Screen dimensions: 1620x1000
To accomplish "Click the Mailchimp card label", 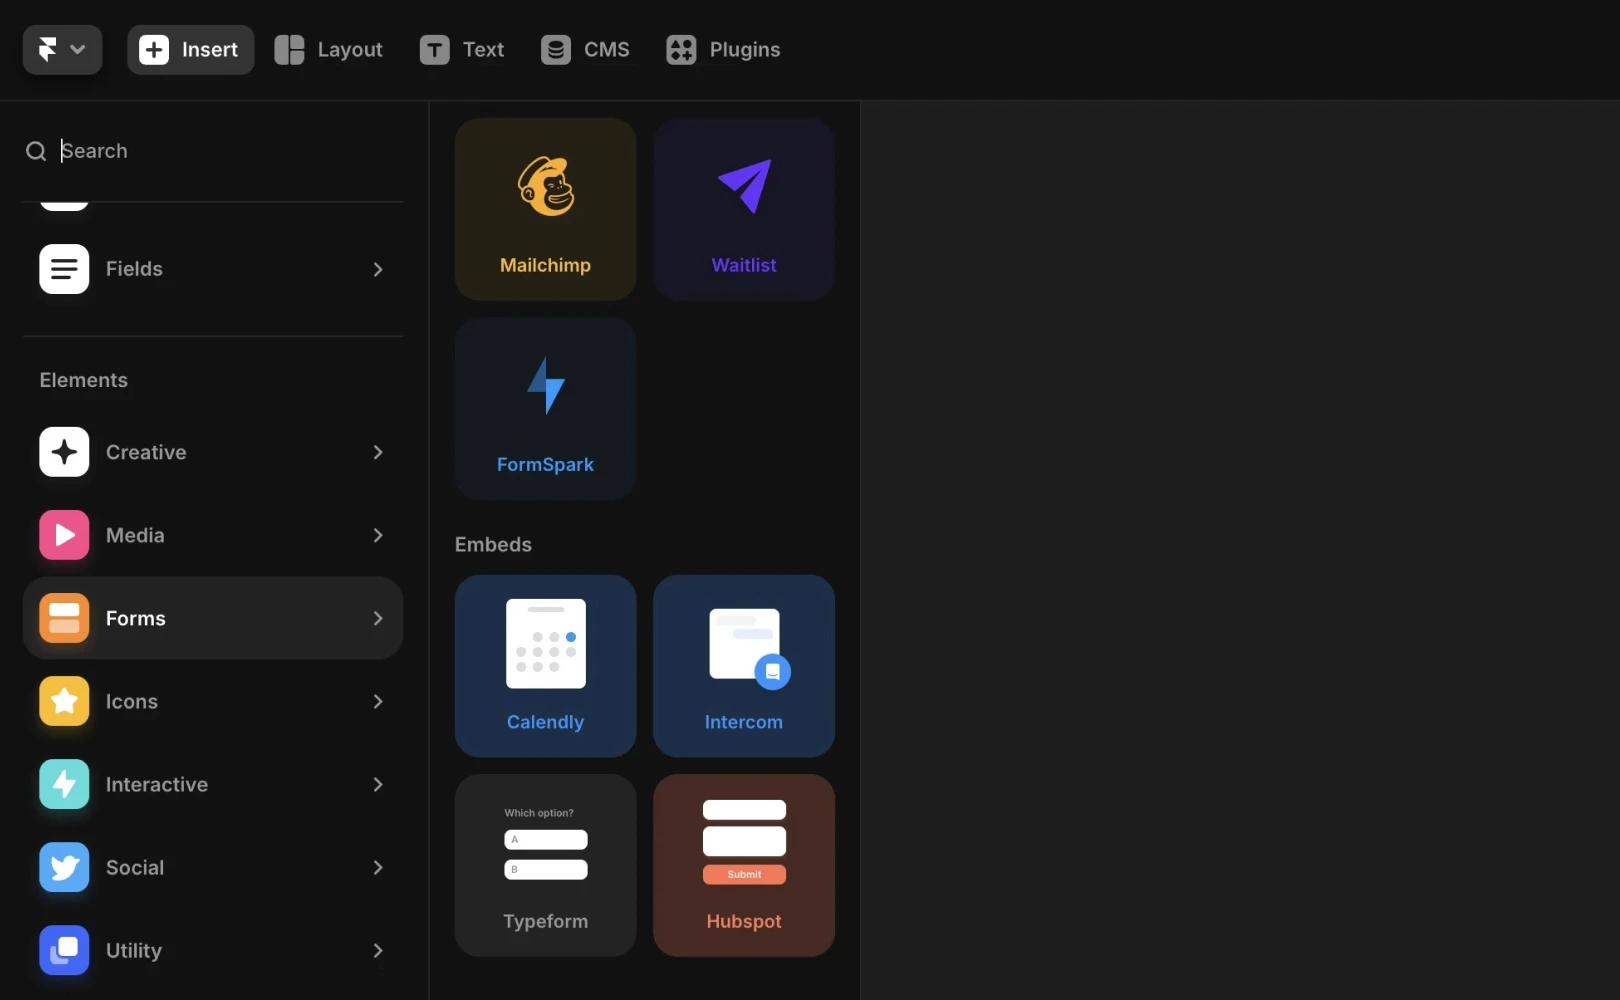I will (545, 265).
